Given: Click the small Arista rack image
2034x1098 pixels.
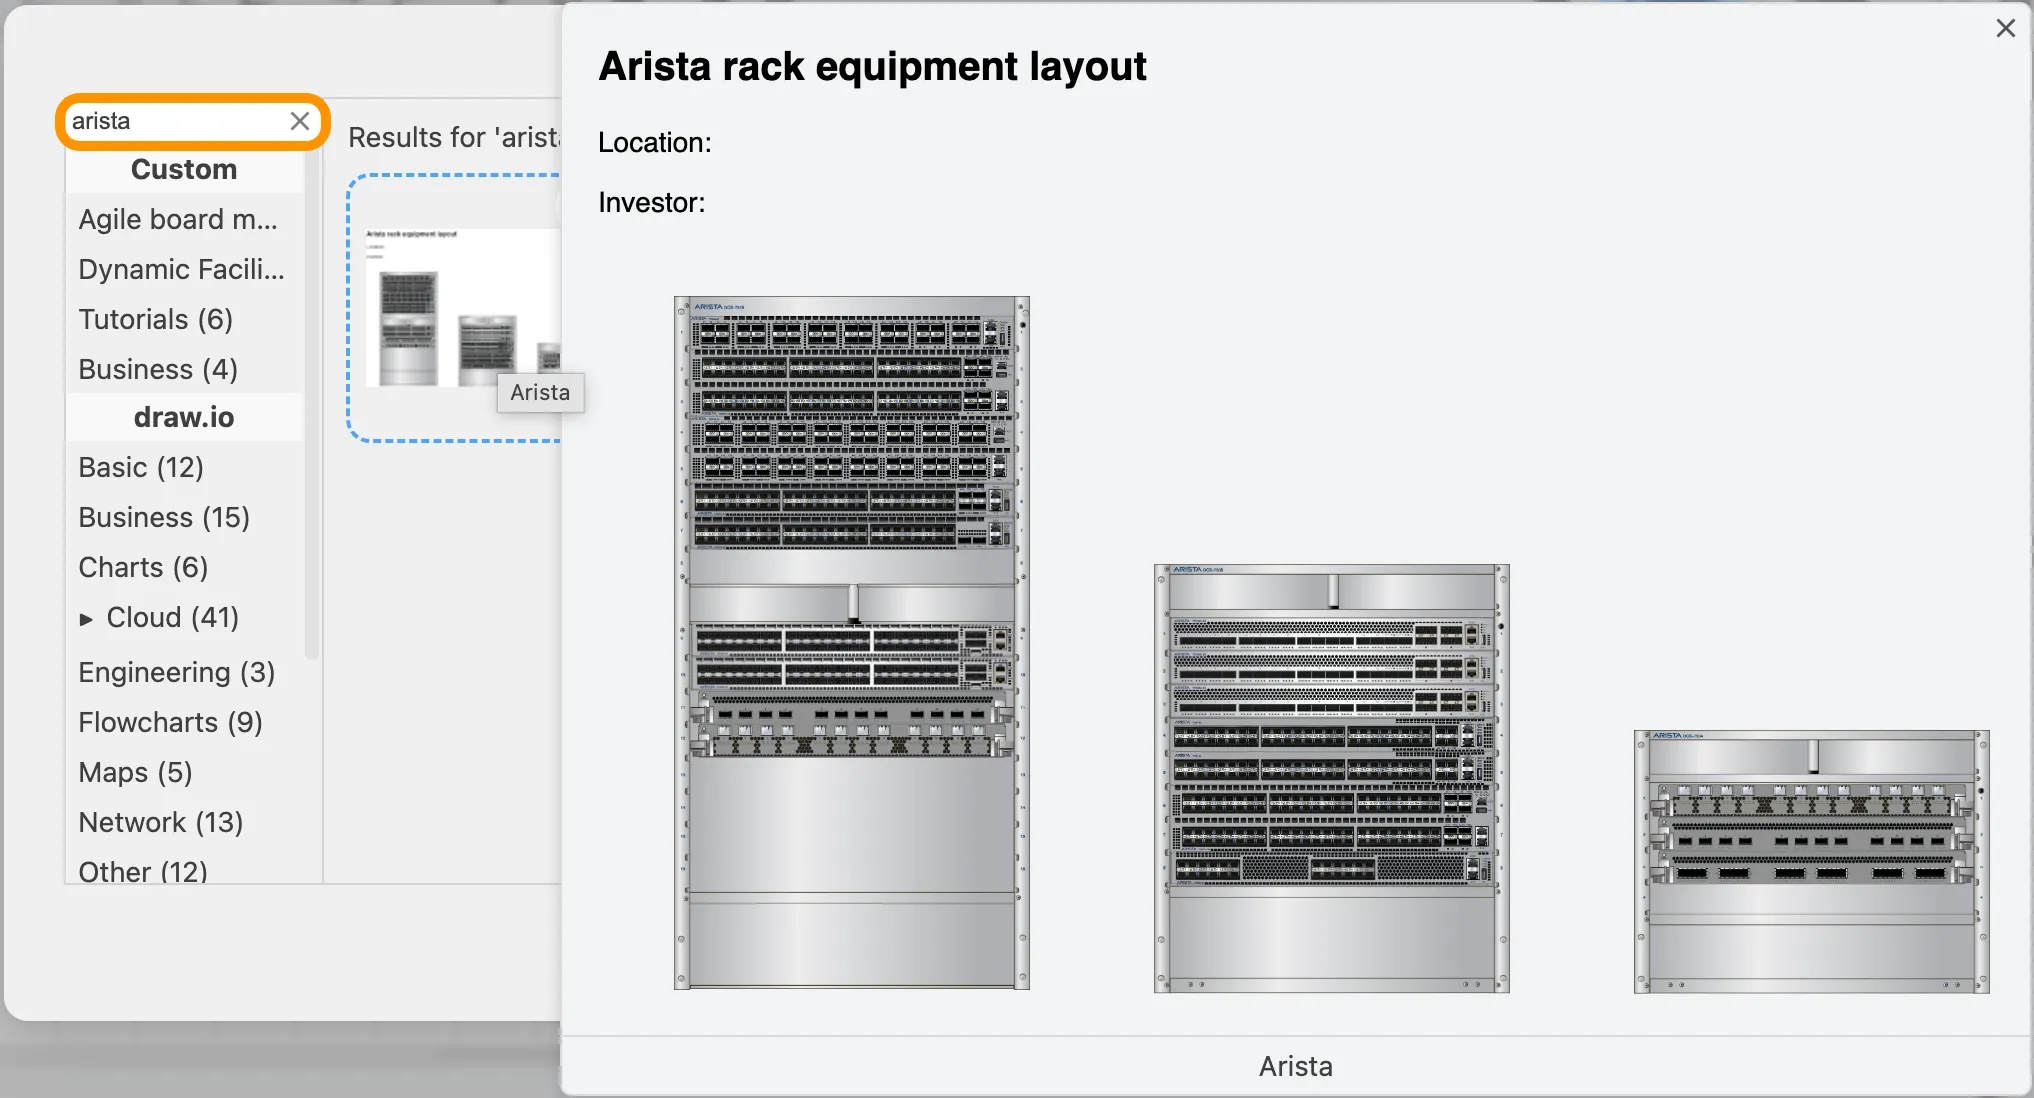Looking at the screenshot, I should click(1812, 861).
